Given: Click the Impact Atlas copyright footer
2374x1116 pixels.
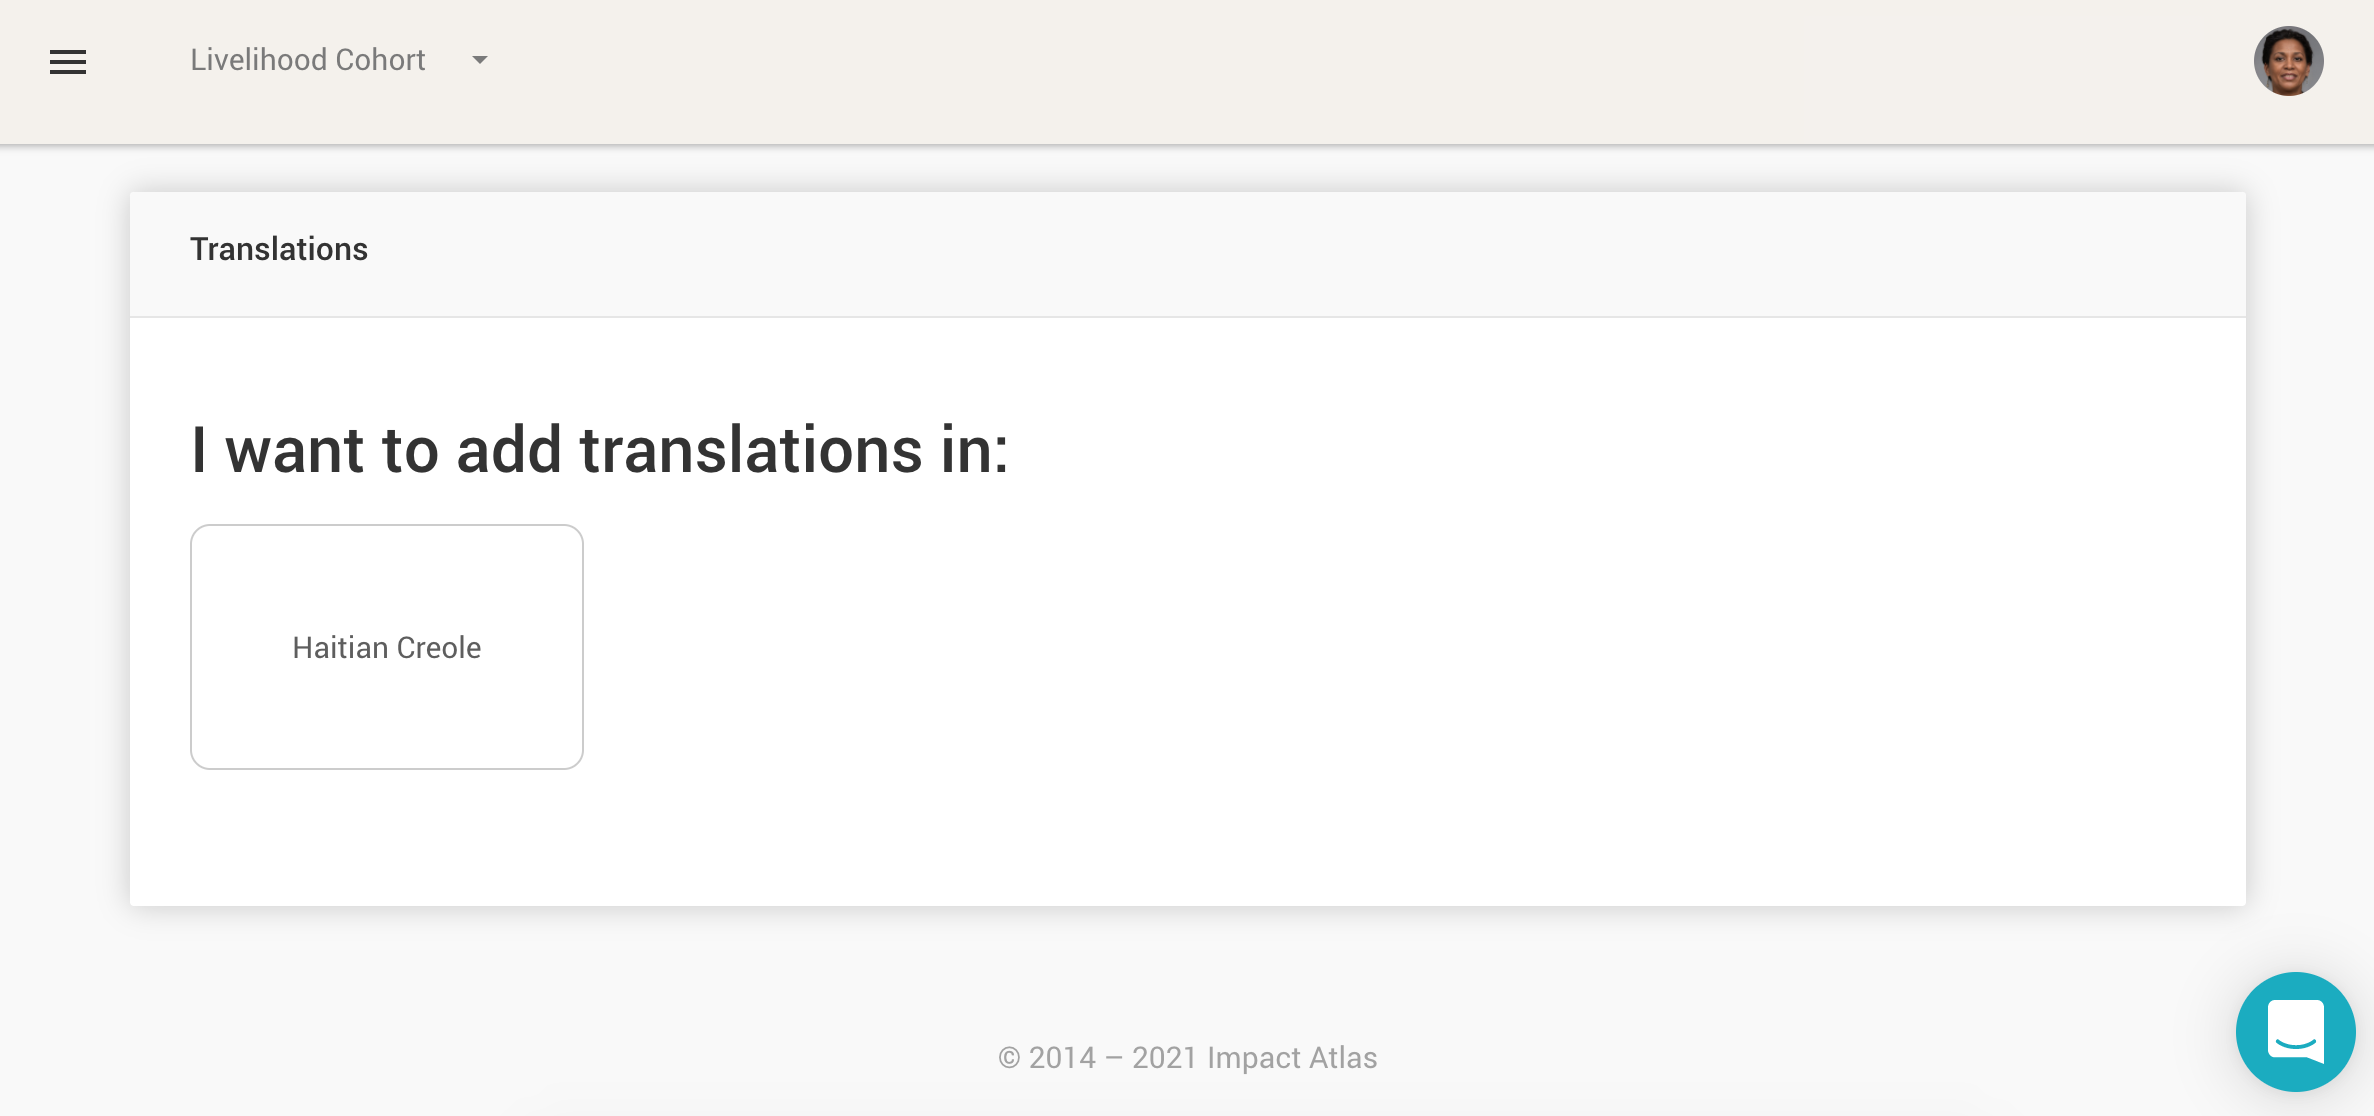Looking at the screenshot, I should [1187, 1058].
